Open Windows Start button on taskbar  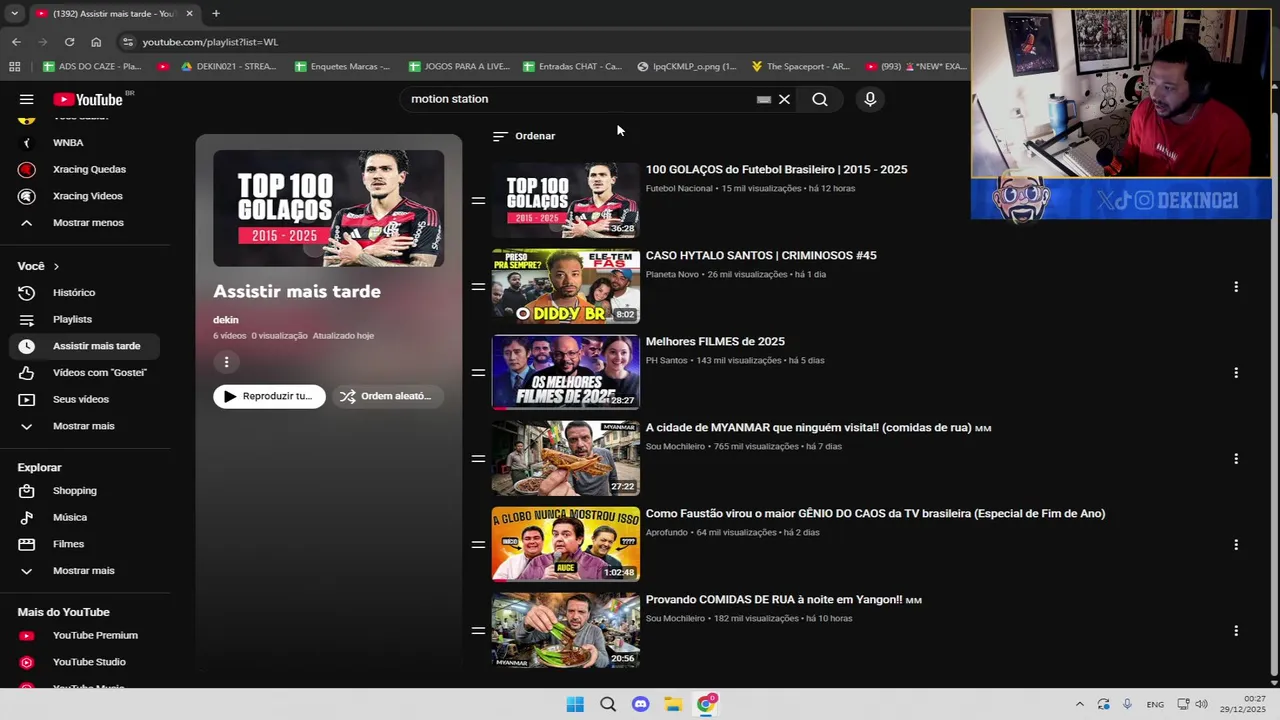[575, 704]
